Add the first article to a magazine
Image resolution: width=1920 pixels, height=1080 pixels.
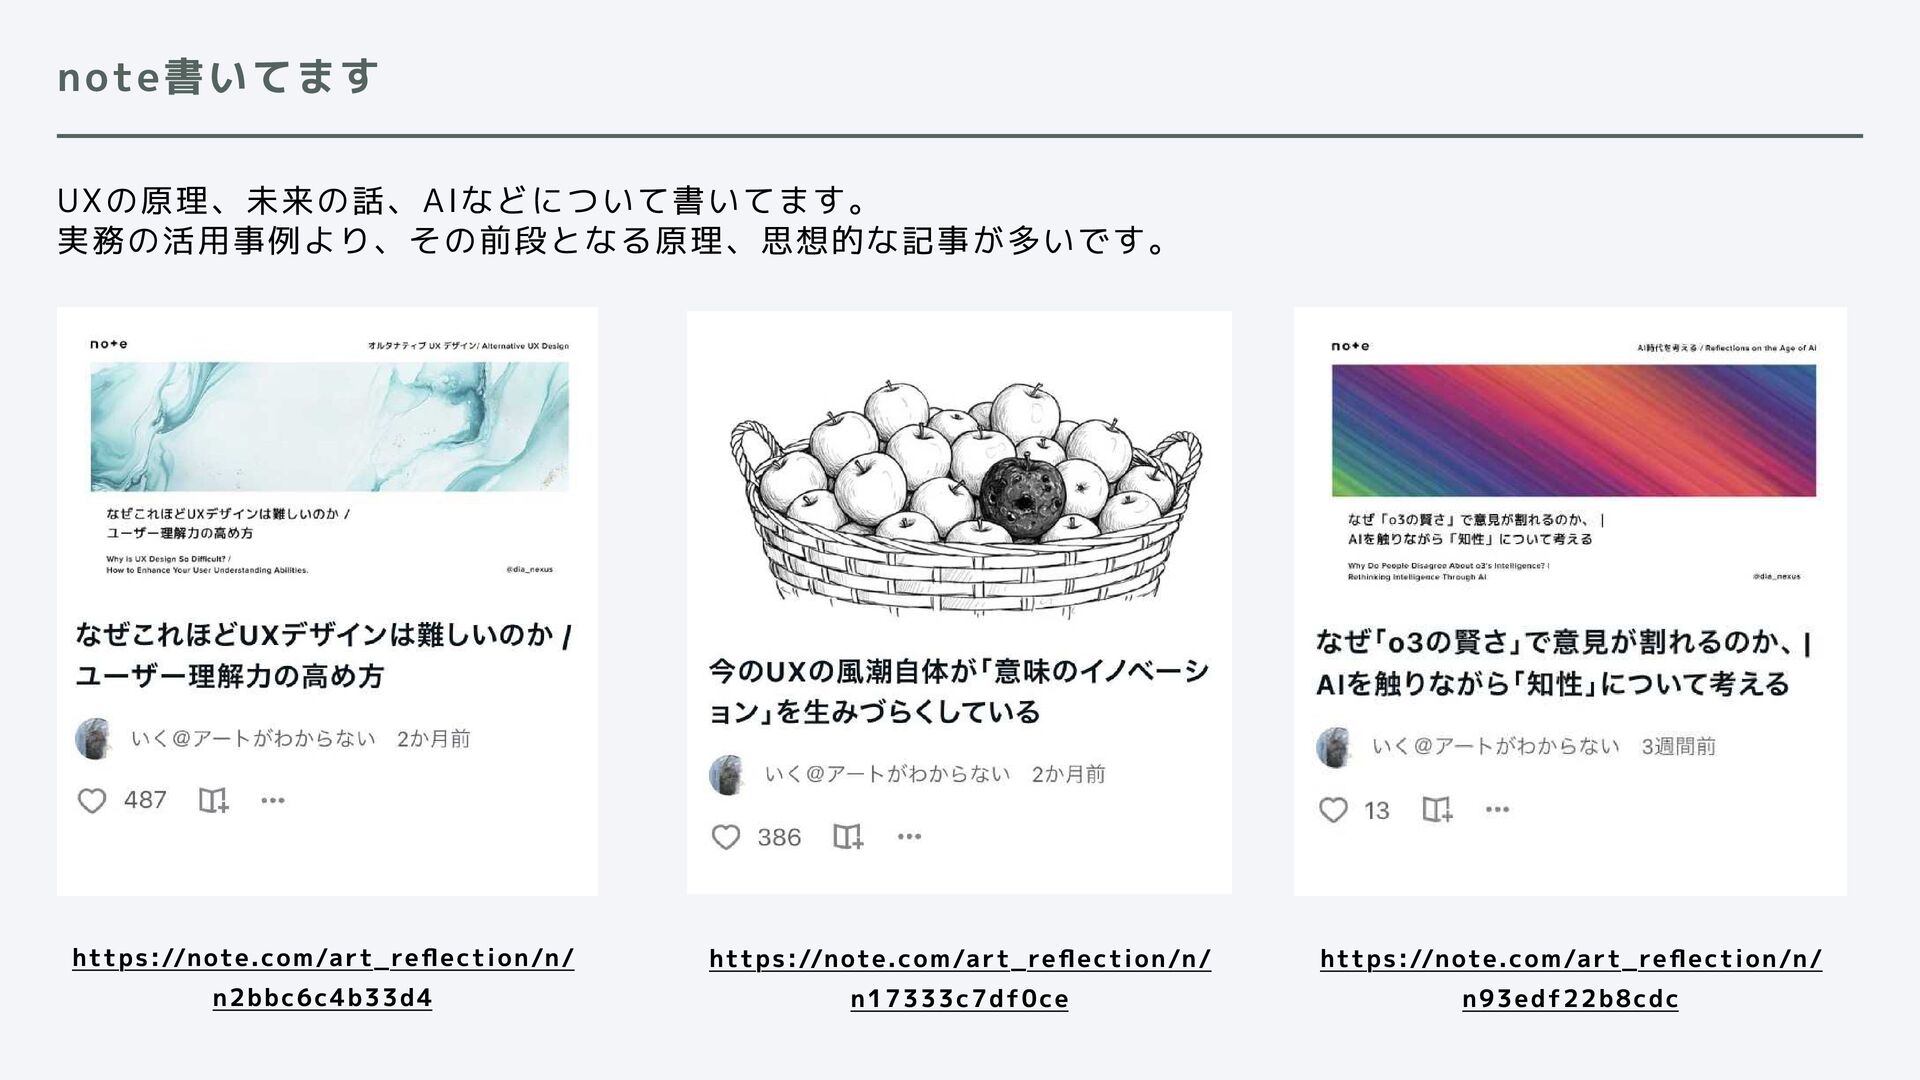(x=213, y=801)
